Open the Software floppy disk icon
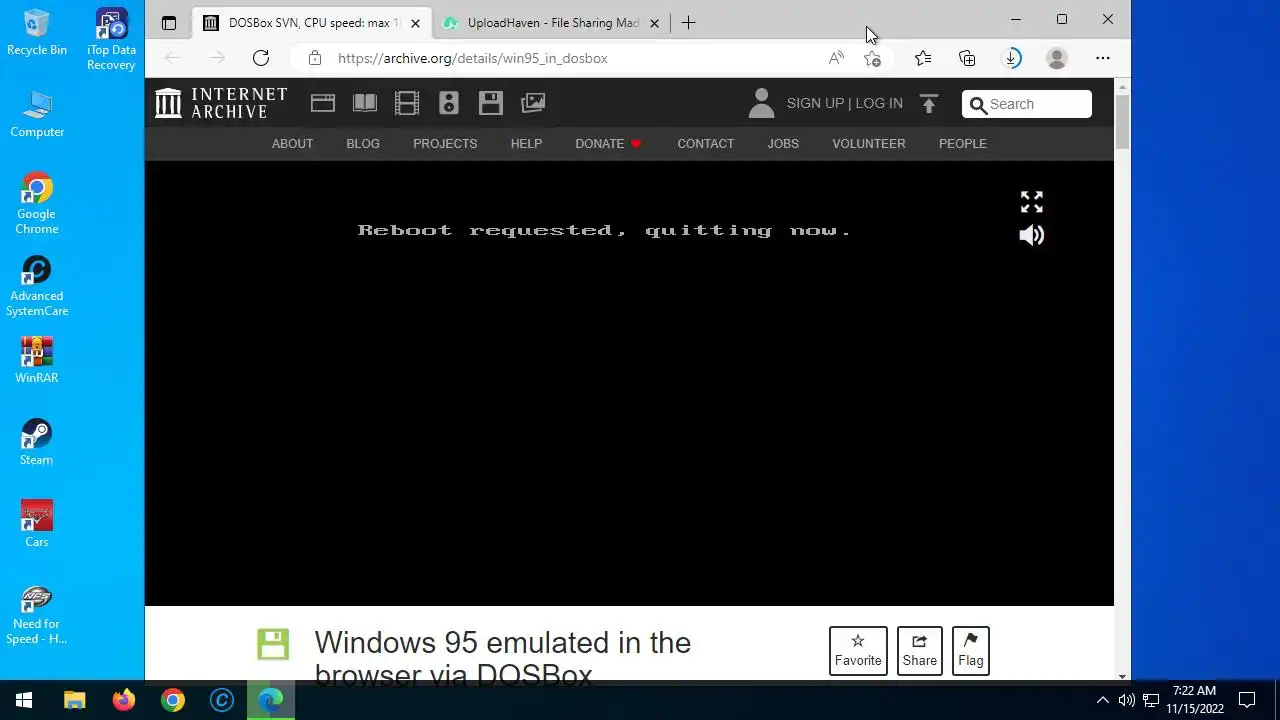Viewport: 1280px width, 720px height. (490, 103)
